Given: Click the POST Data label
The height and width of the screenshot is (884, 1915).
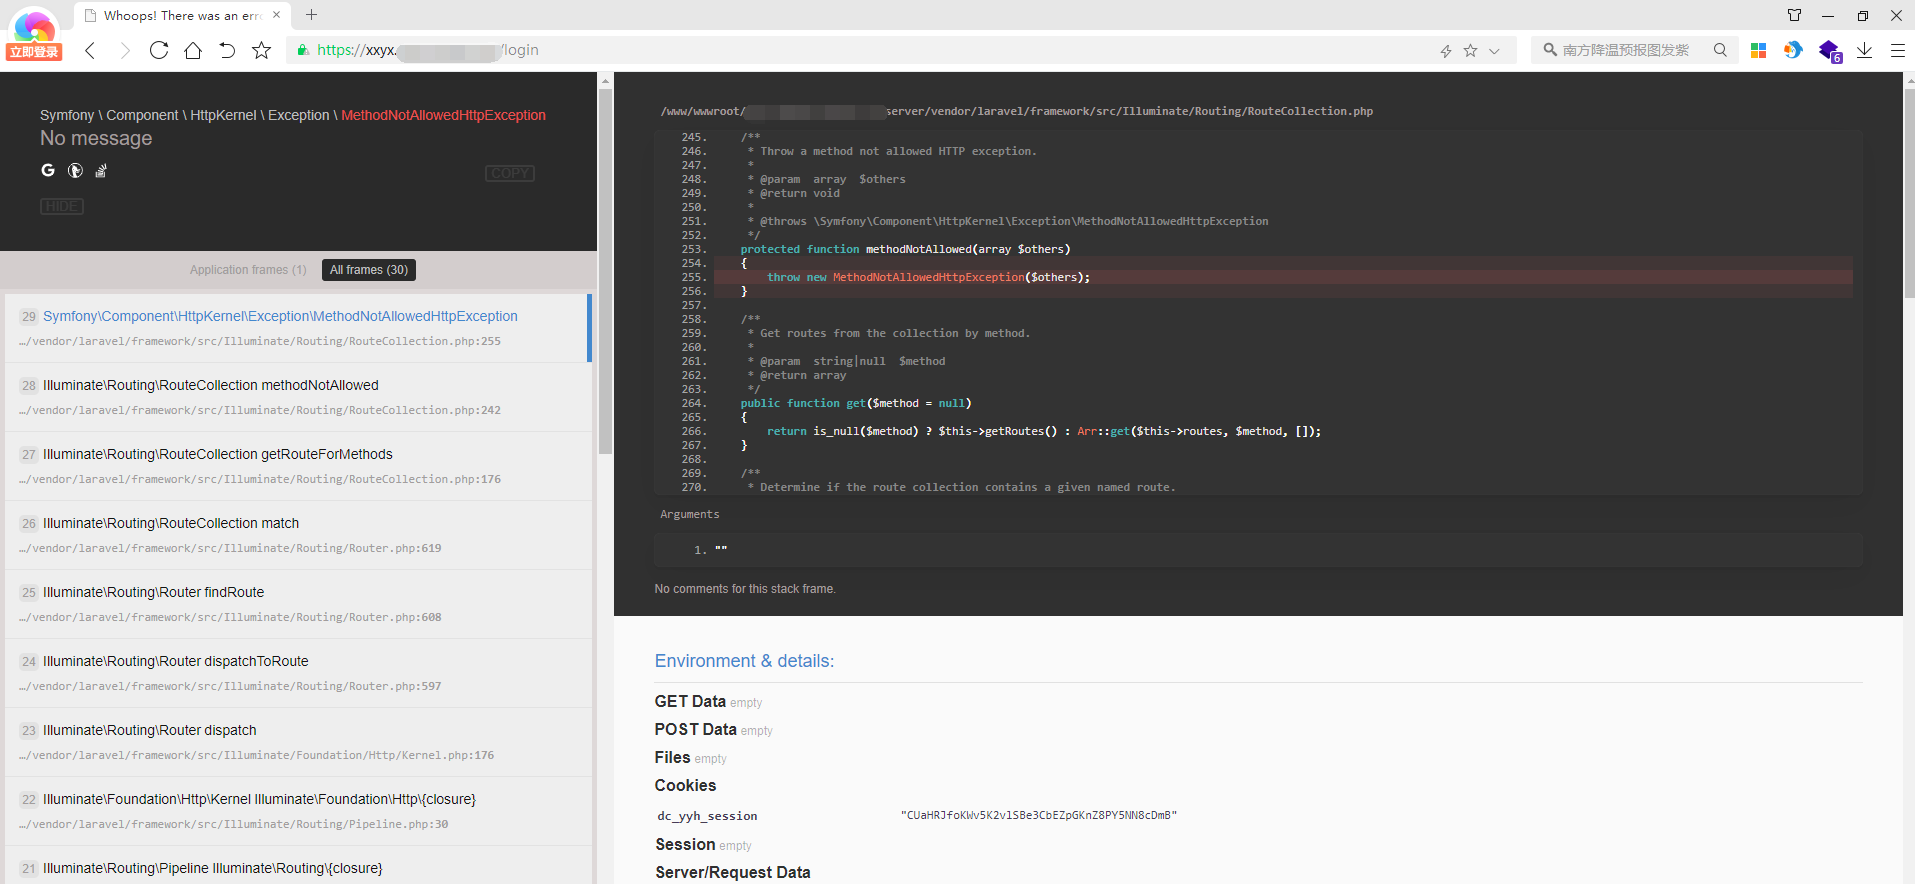Looking at the screenshot, I should pos(696,730).
